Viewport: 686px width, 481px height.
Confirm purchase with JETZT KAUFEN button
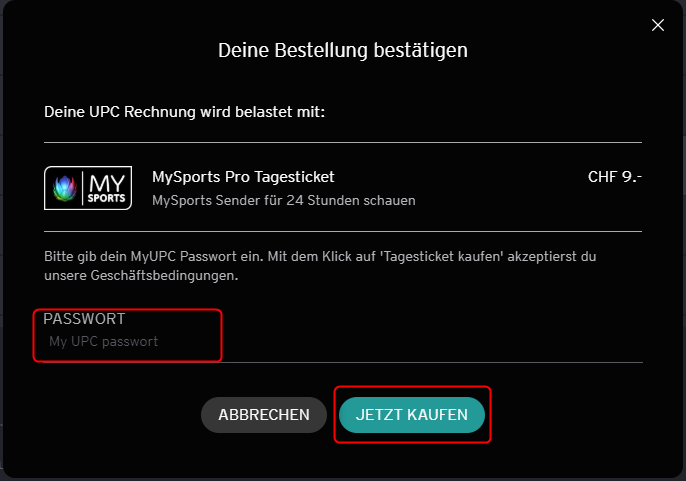pyautogui.click(x=412, y=414)
